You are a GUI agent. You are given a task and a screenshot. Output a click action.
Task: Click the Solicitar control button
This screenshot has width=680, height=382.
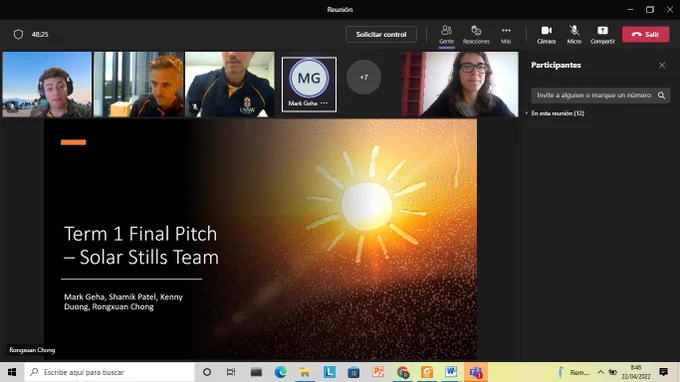tap(381, 34)
